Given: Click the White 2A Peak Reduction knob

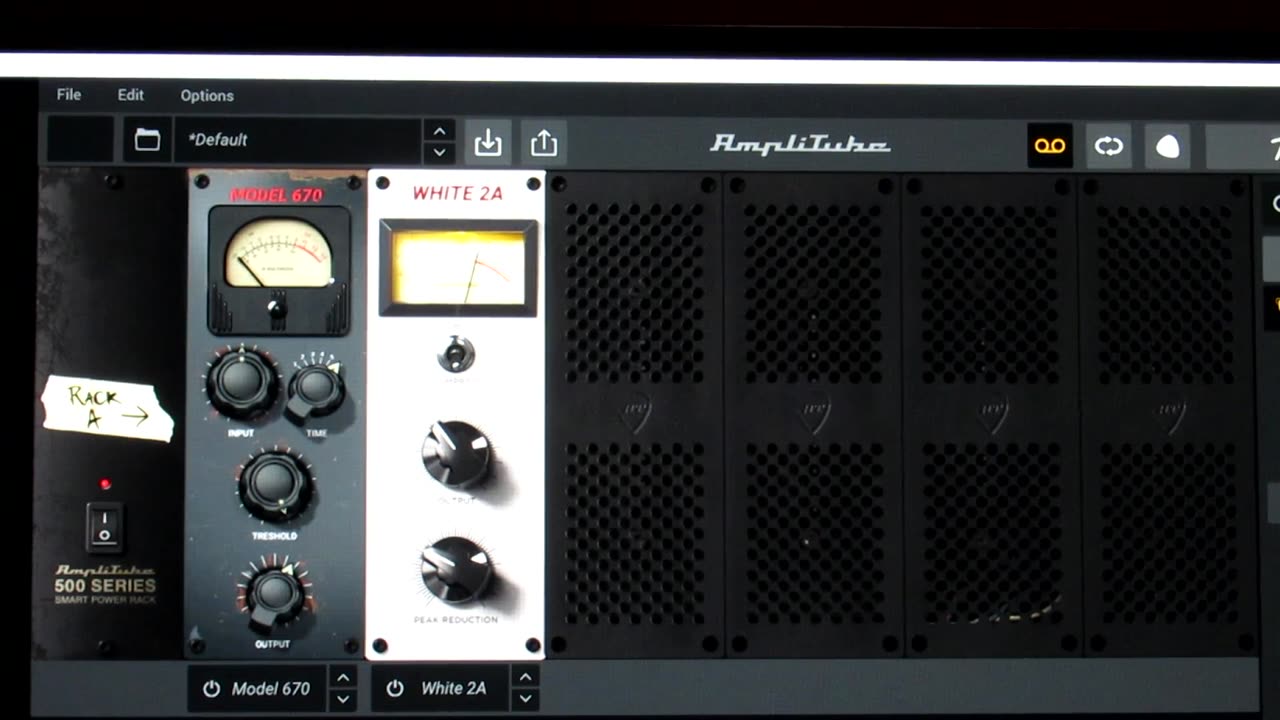Looking at the screenshot, I should coord(456,571).
